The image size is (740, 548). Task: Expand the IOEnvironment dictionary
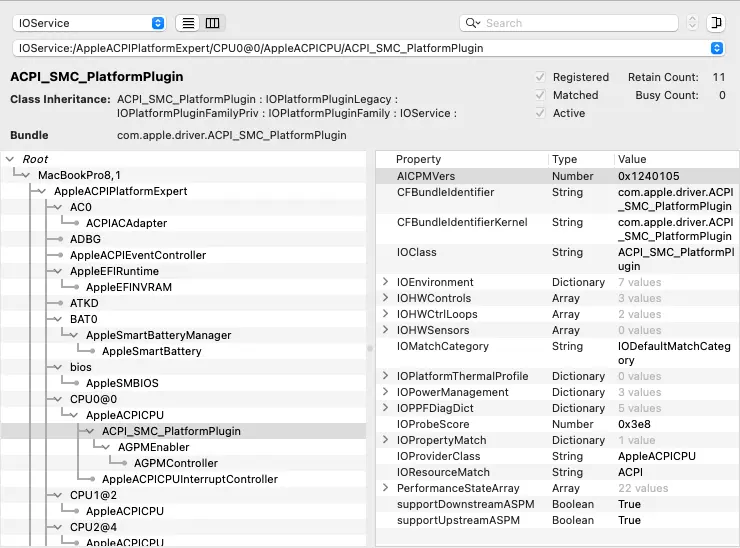(x=386, y=282)
